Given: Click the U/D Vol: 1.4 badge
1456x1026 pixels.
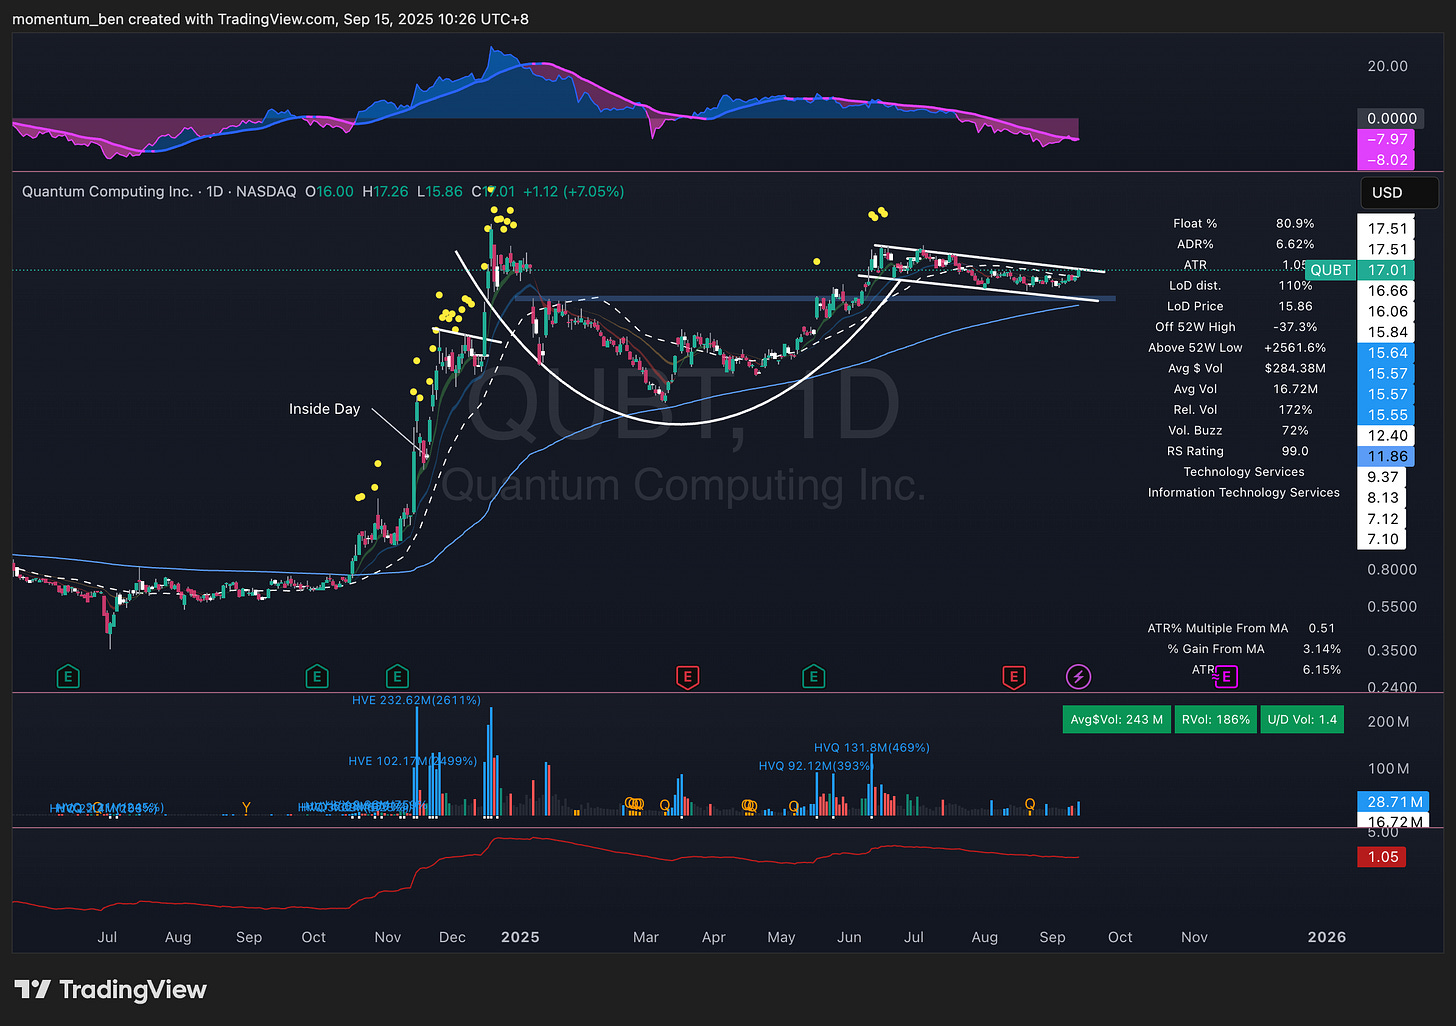Looking at the screenshot, I should point(1302,719).
